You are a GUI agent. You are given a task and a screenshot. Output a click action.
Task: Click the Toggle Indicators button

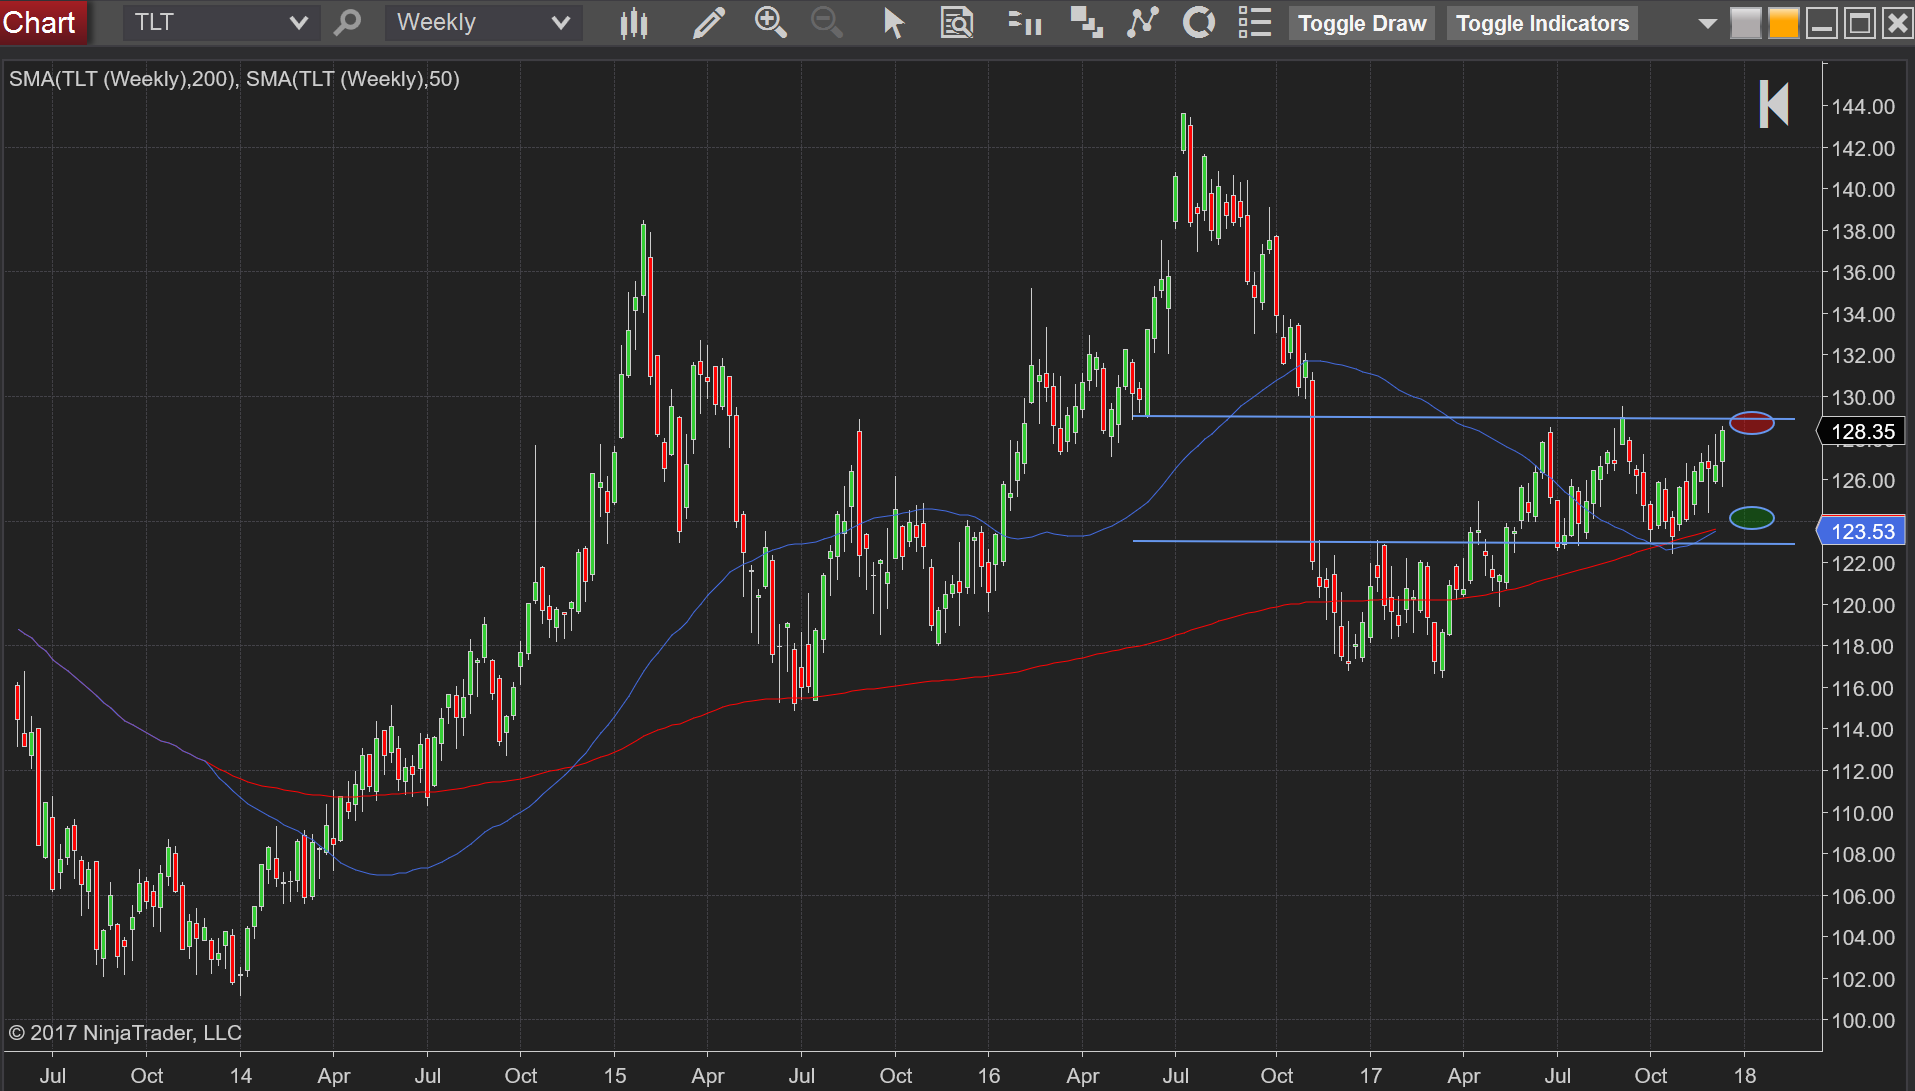point(1542,23)
